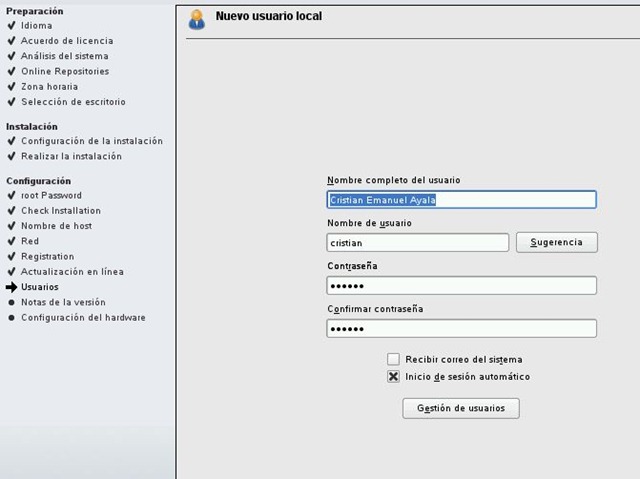Click the Nuevo usuario local title
Viewport: 640px width, 479px height.
(269, 16)
